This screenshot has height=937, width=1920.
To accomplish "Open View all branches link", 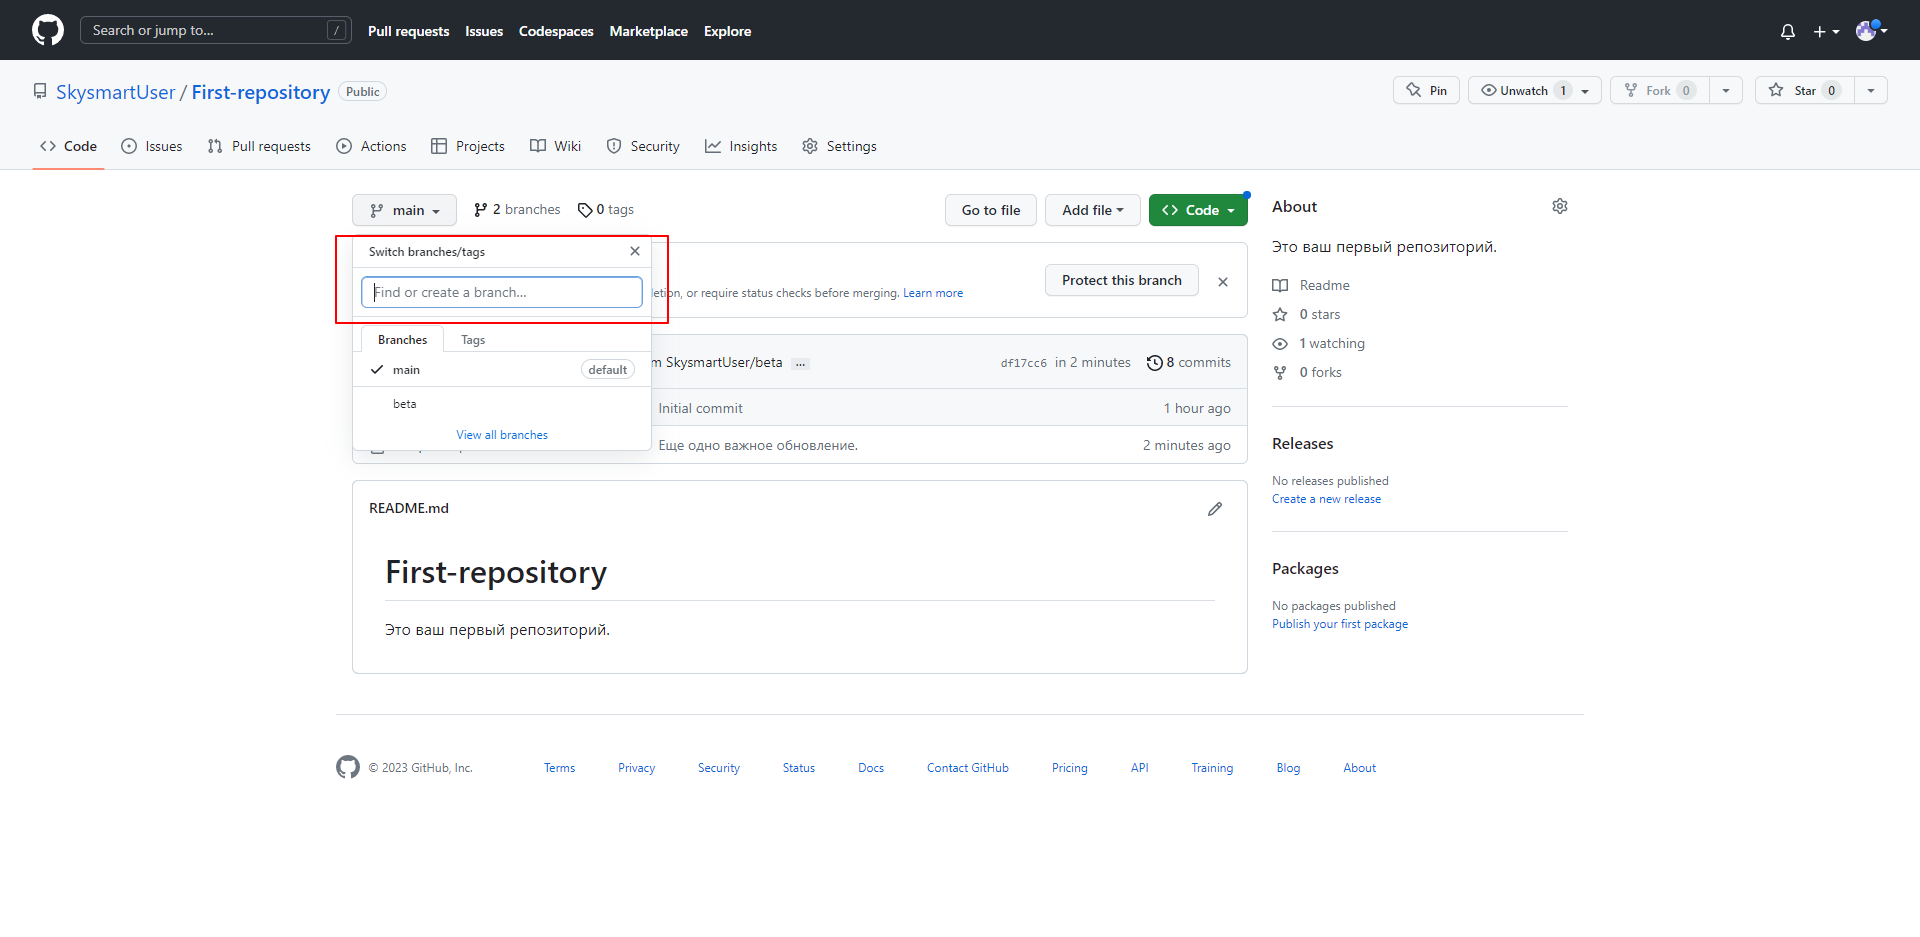I will tap(502, 435).
